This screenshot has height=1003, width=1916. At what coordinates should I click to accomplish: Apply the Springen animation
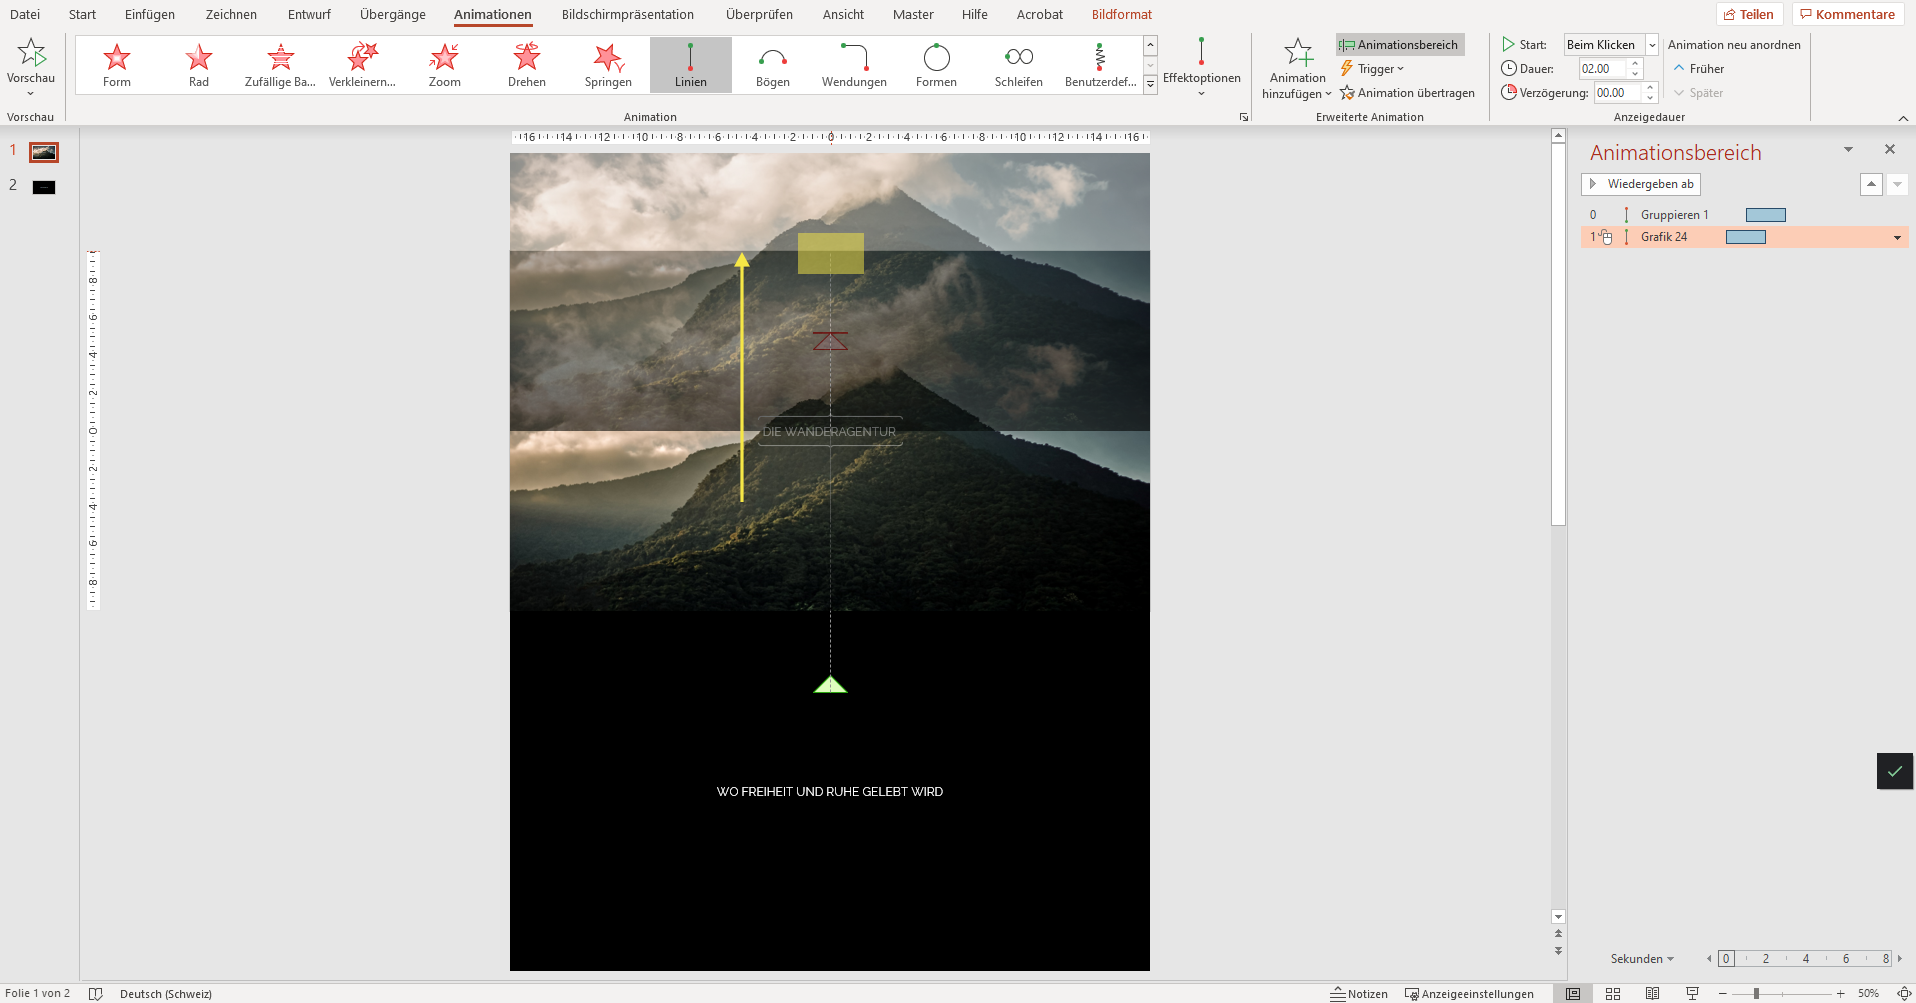tap(607, 64)
